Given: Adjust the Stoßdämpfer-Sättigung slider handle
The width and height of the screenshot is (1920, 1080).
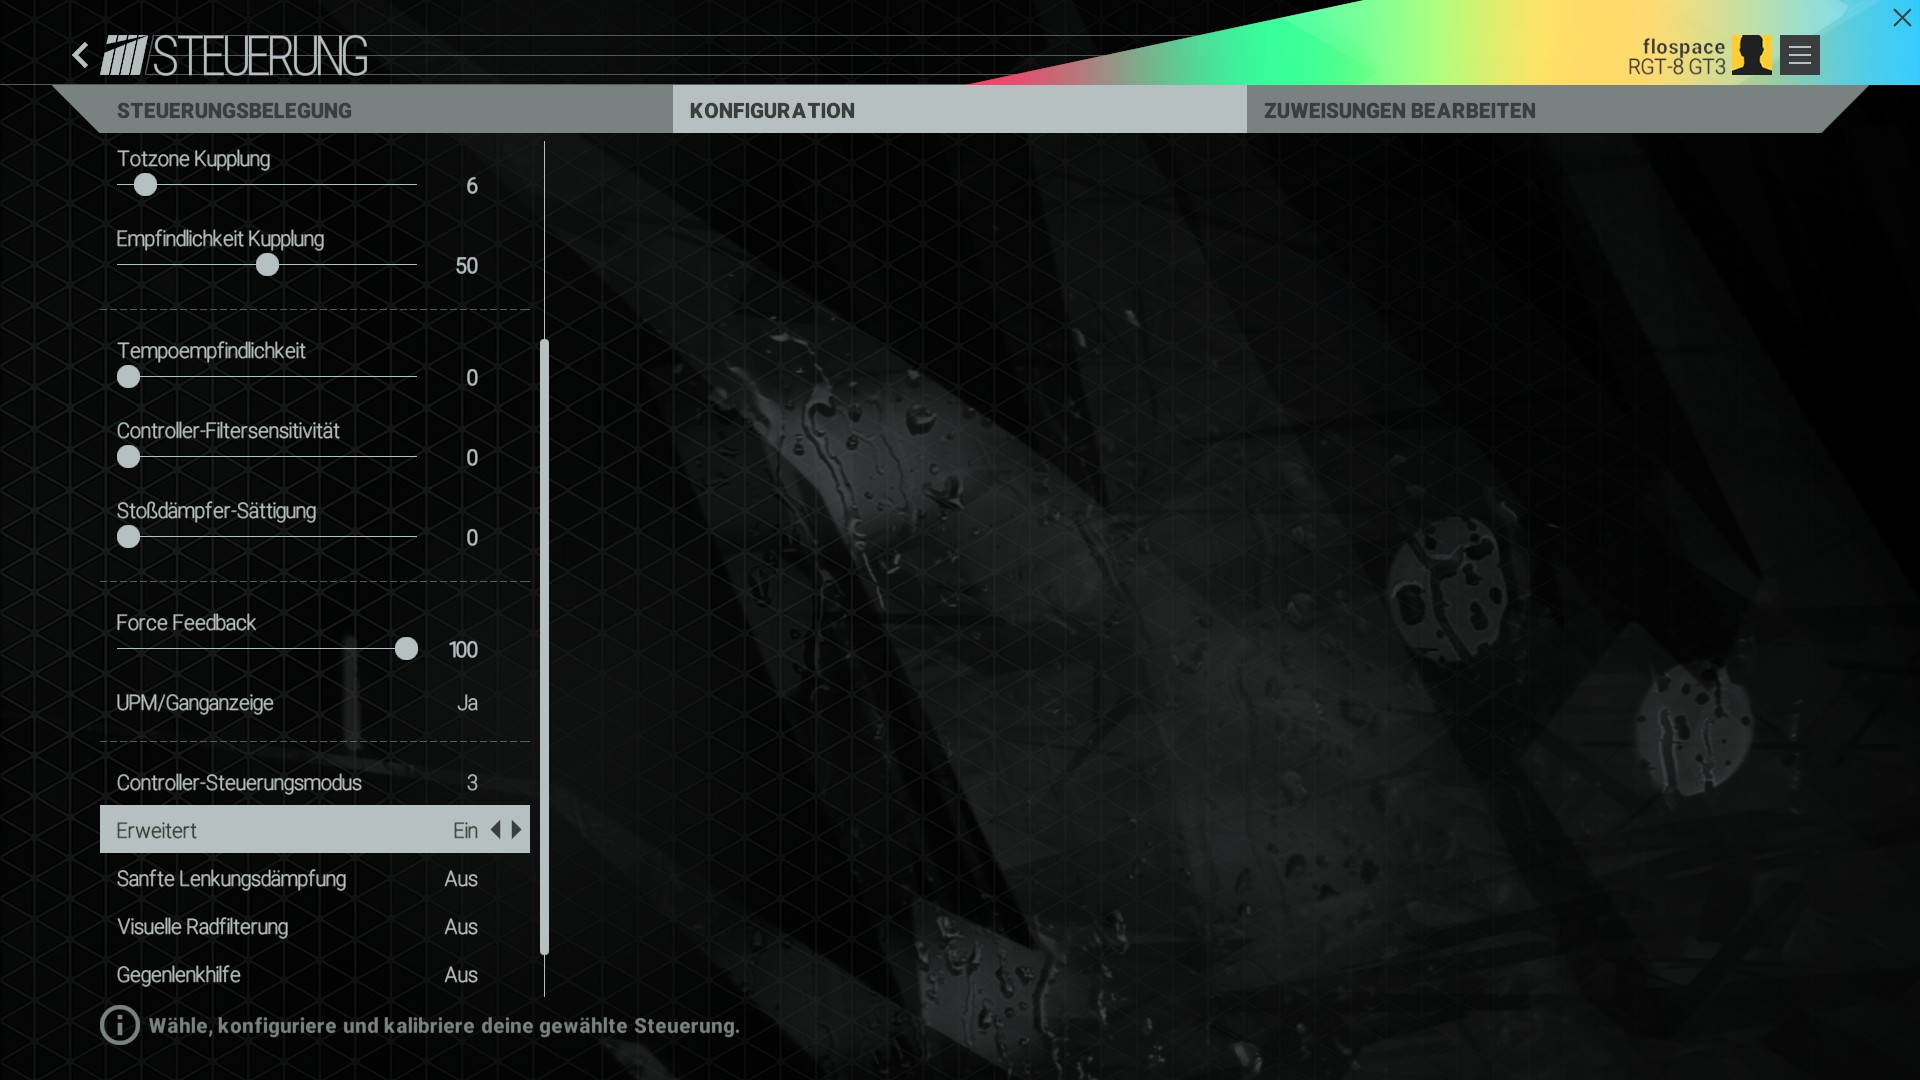Looking at the screenshot, I should 128,537.
